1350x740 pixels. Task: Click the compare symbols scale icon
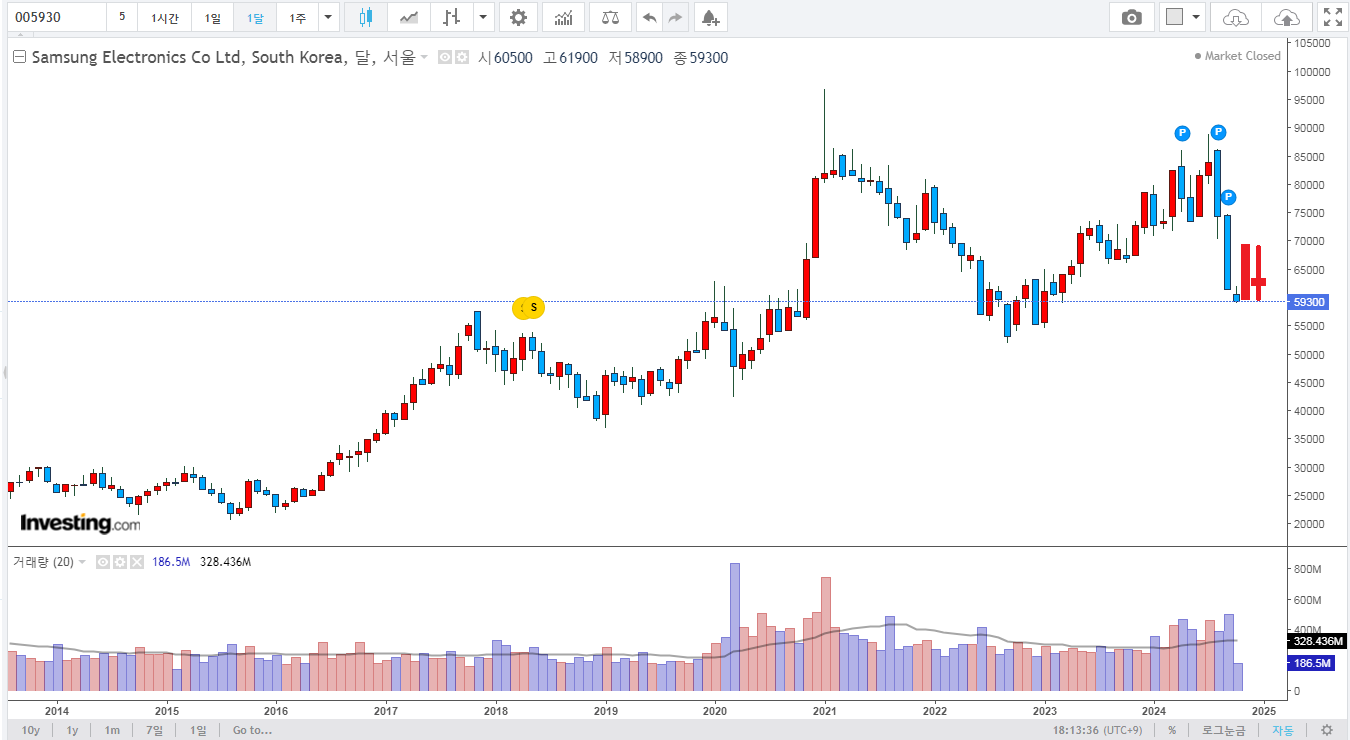pyautogui.click(x=610, y=17)
